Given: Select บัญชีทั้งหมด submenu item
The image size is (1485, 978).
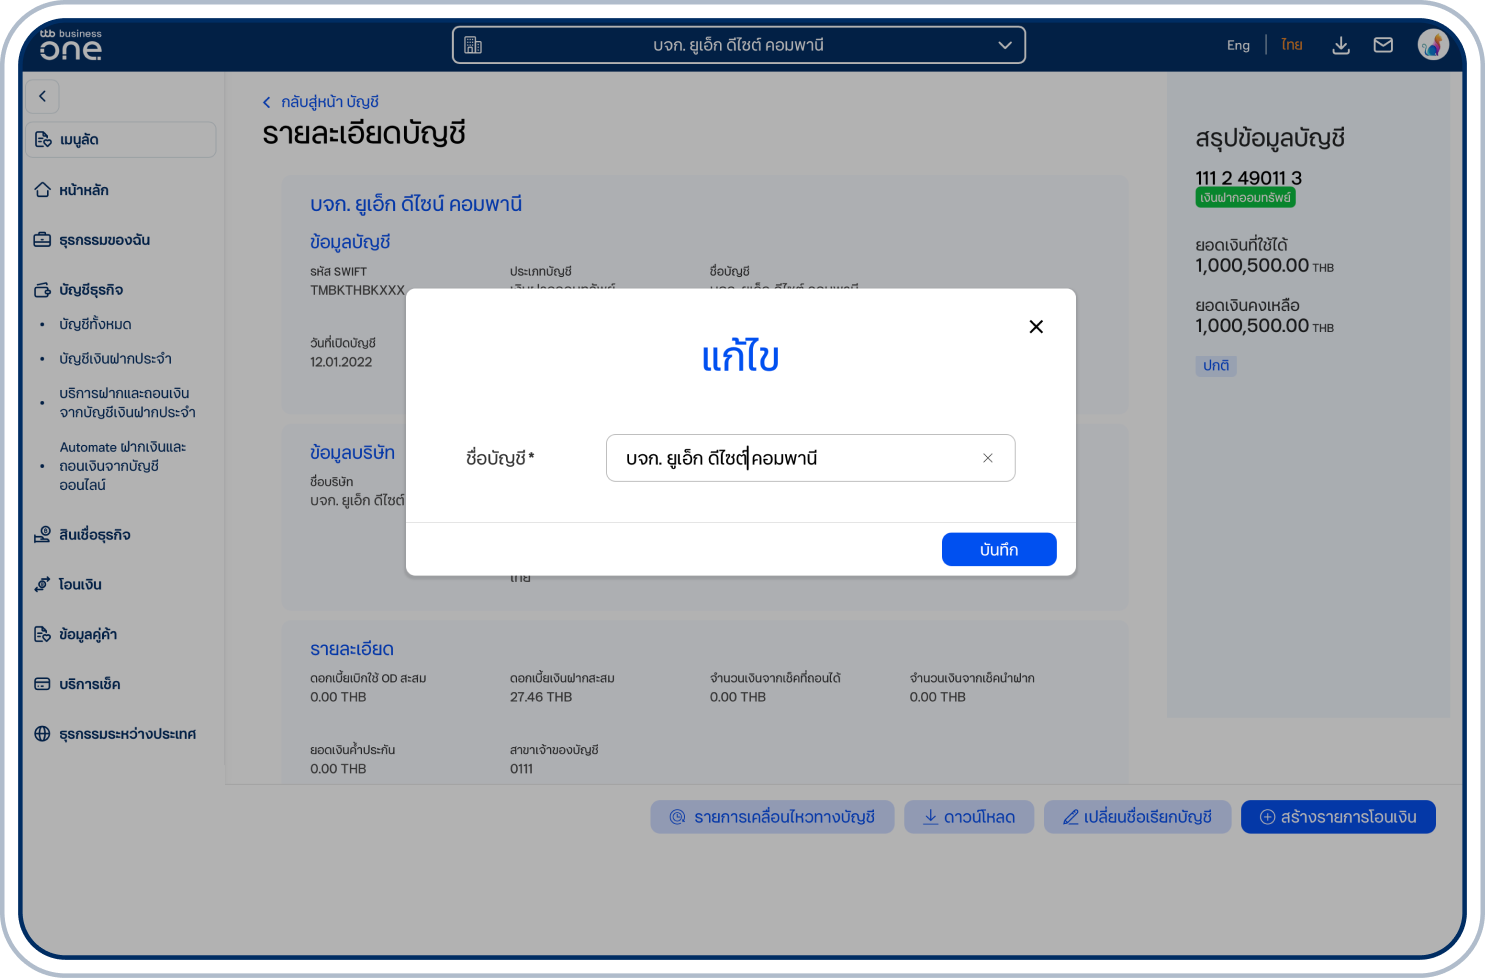Looking at the screenshot, I should (95, 324).
